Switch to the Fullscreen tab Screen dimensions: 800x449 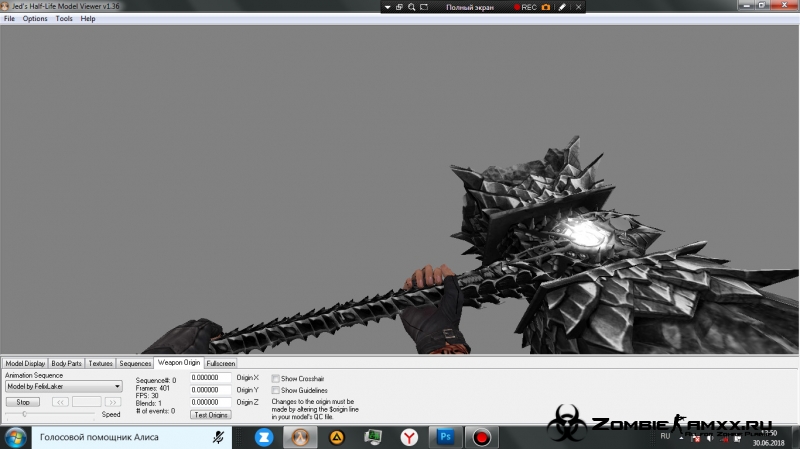(220, 363)
